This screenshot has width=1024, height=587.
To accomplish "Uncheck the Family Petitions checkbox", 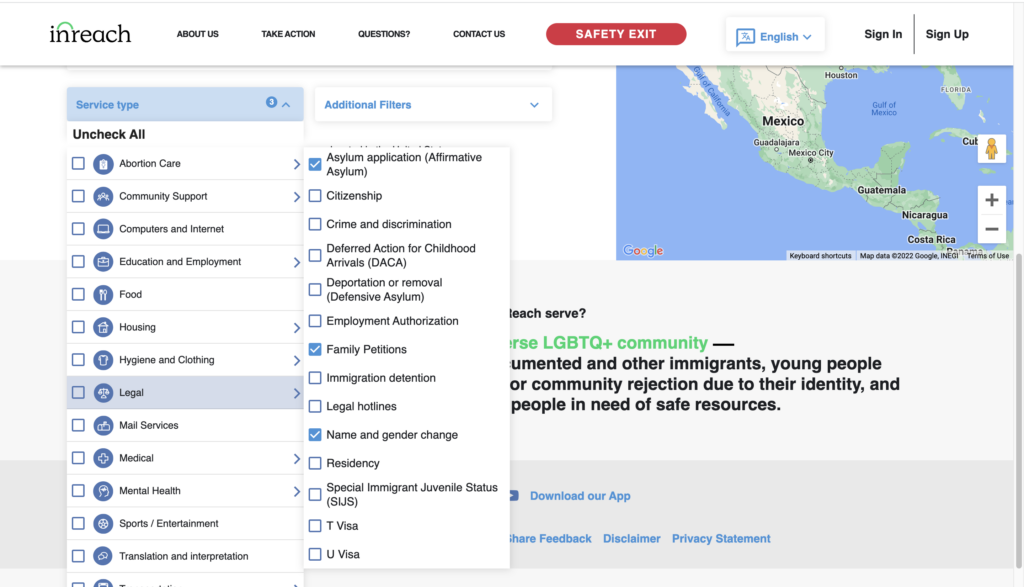I will click(315, 349).
